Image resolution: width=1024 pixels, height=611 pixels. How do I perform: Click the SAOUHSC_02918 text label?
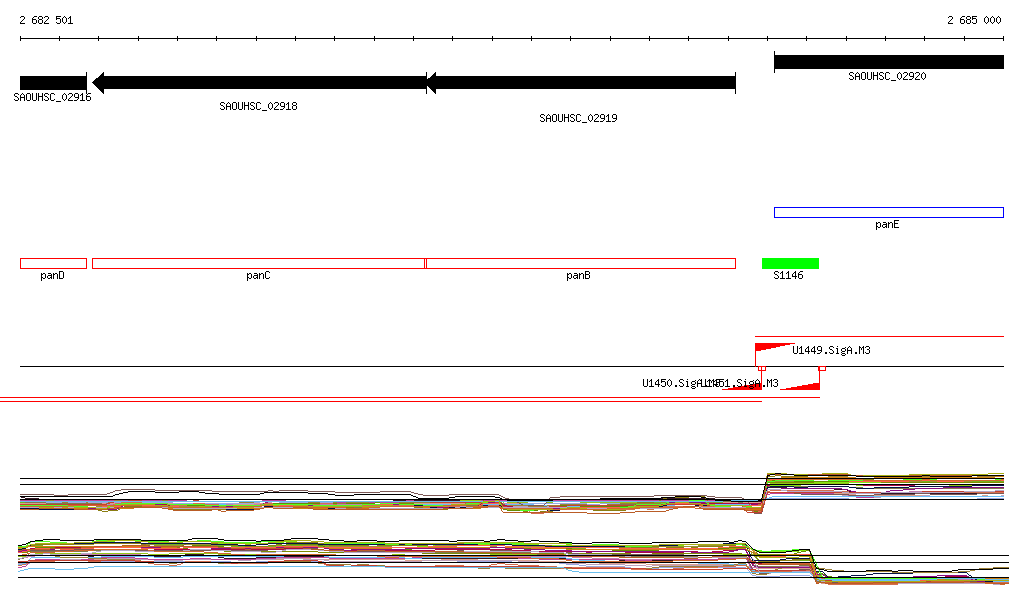(258, 106)
